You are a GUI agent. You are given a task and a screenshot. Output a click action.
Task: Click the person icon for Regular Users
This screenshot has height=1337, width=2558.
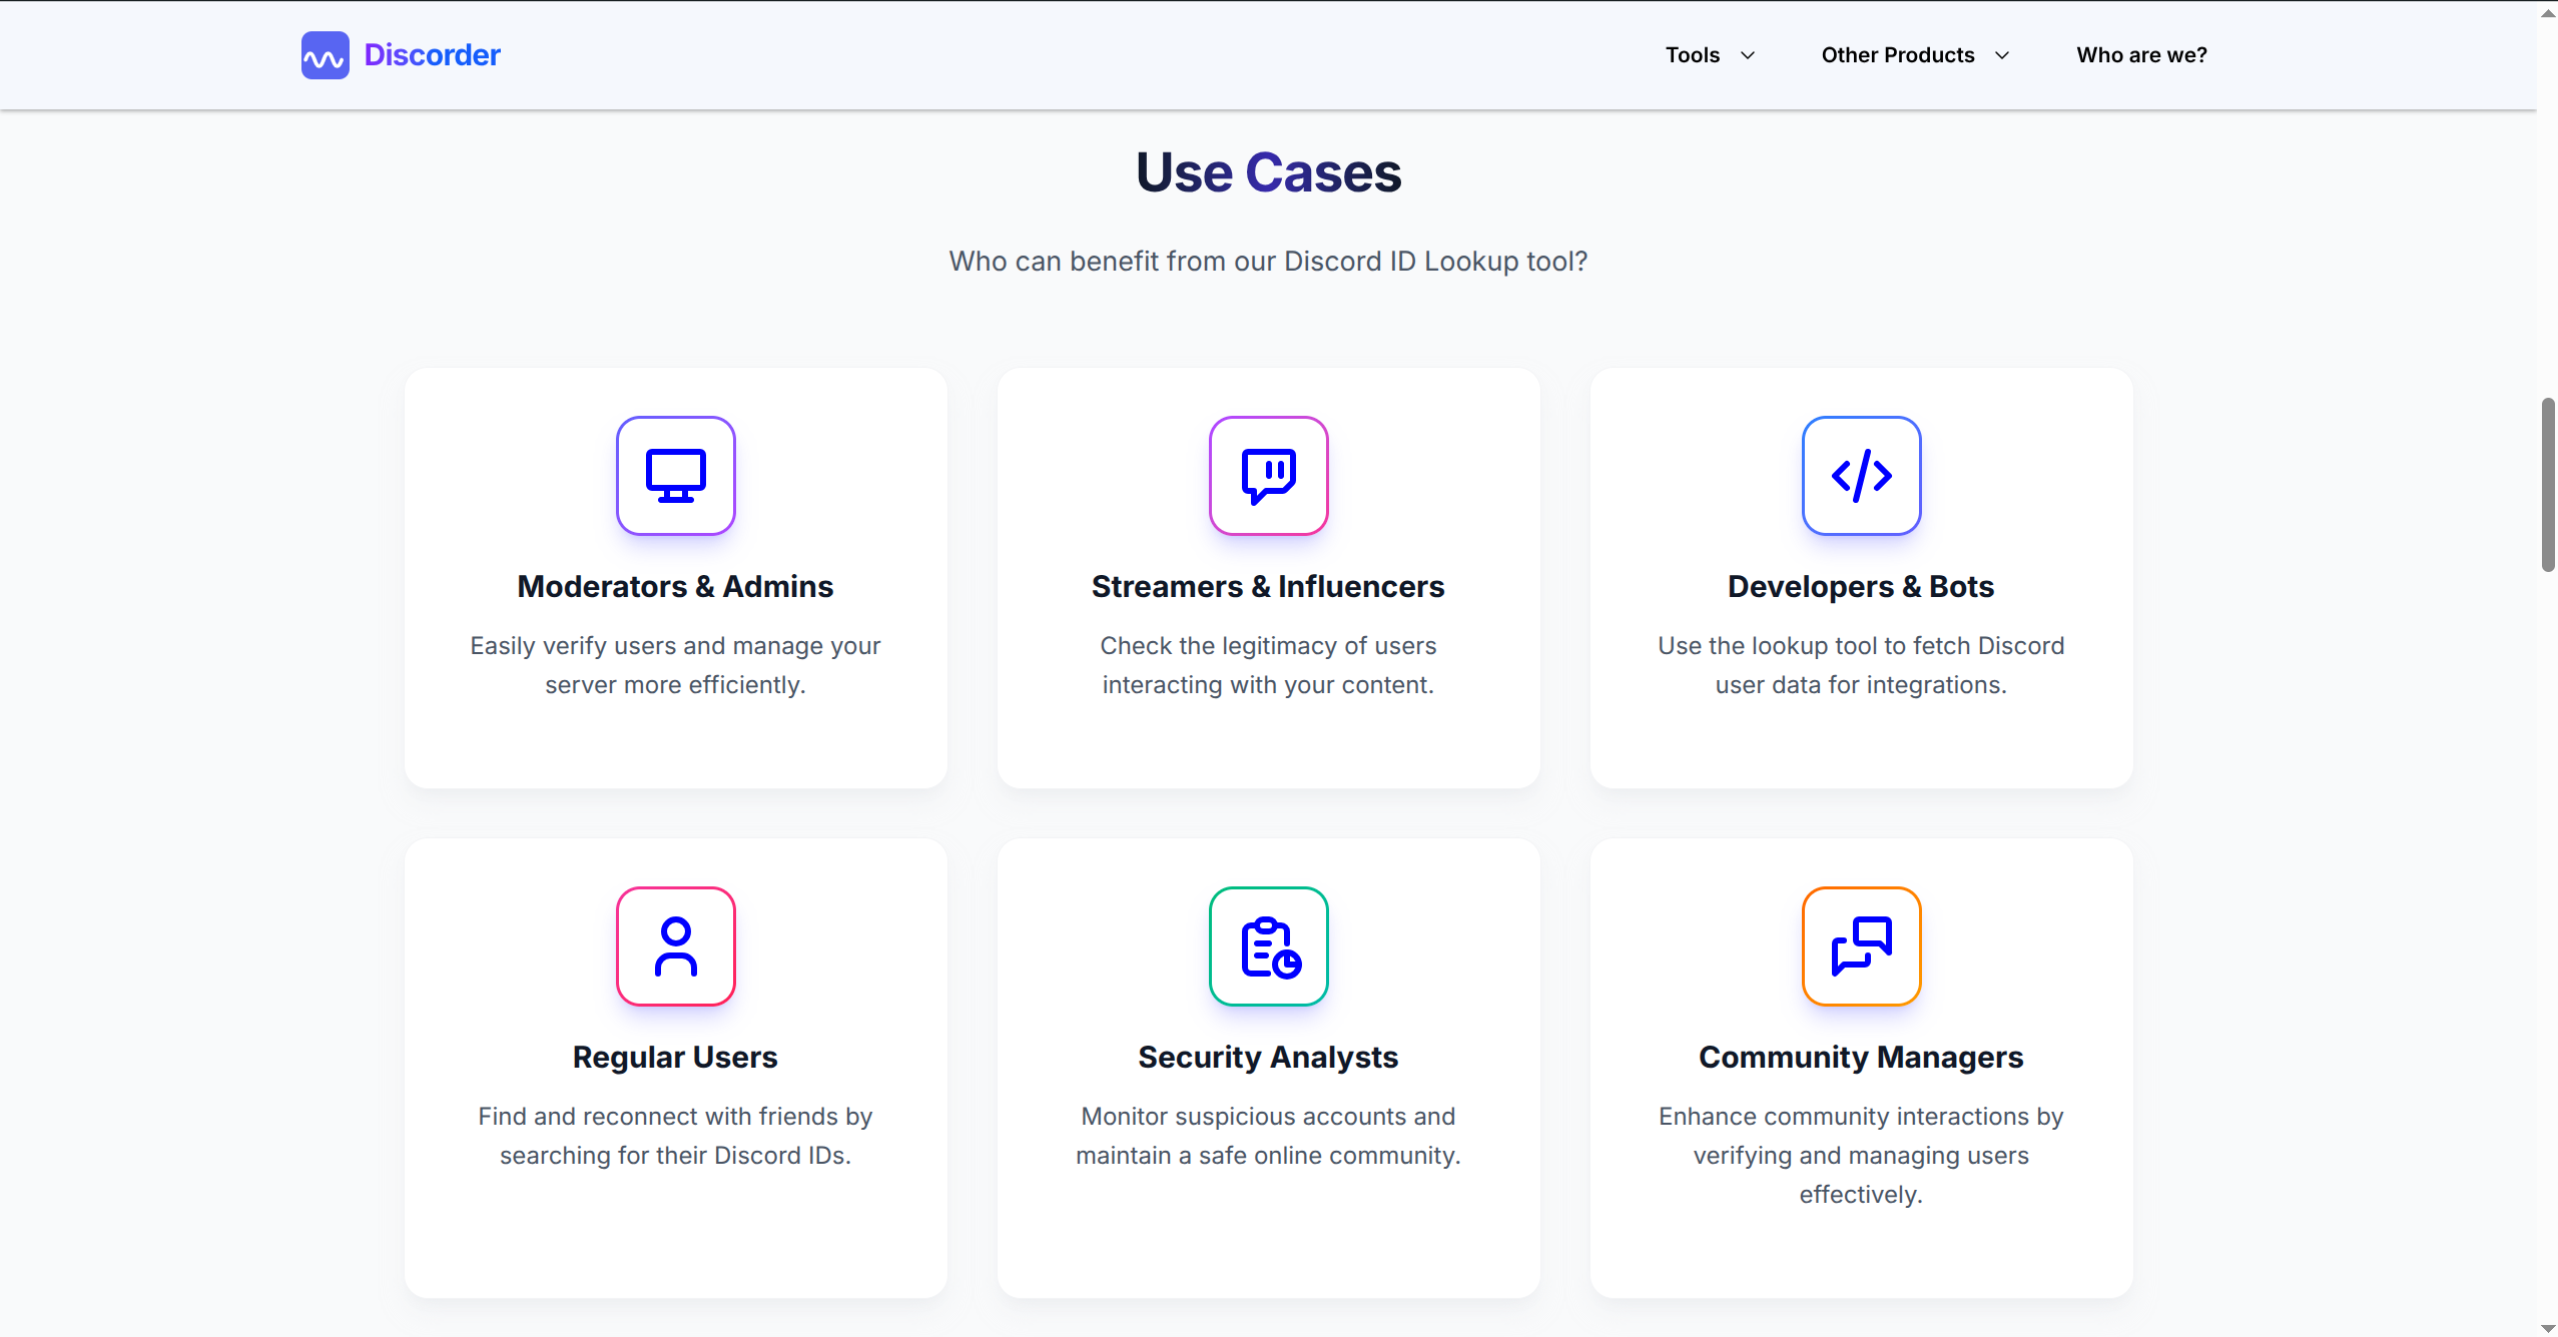676,946
